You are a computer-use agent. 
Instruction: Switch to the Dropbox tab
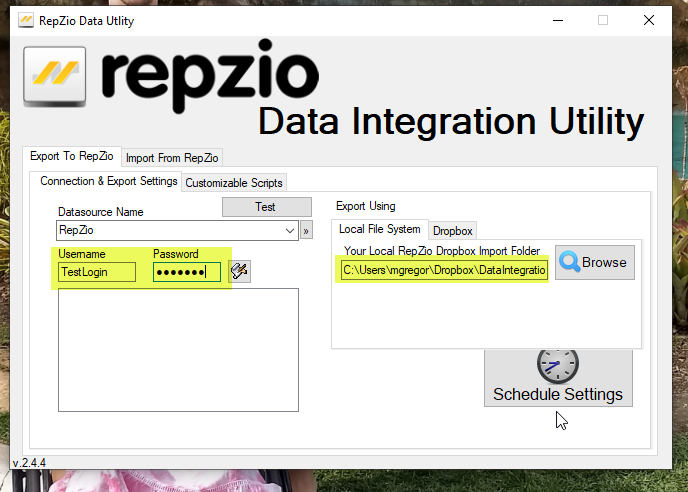[453, 231]
